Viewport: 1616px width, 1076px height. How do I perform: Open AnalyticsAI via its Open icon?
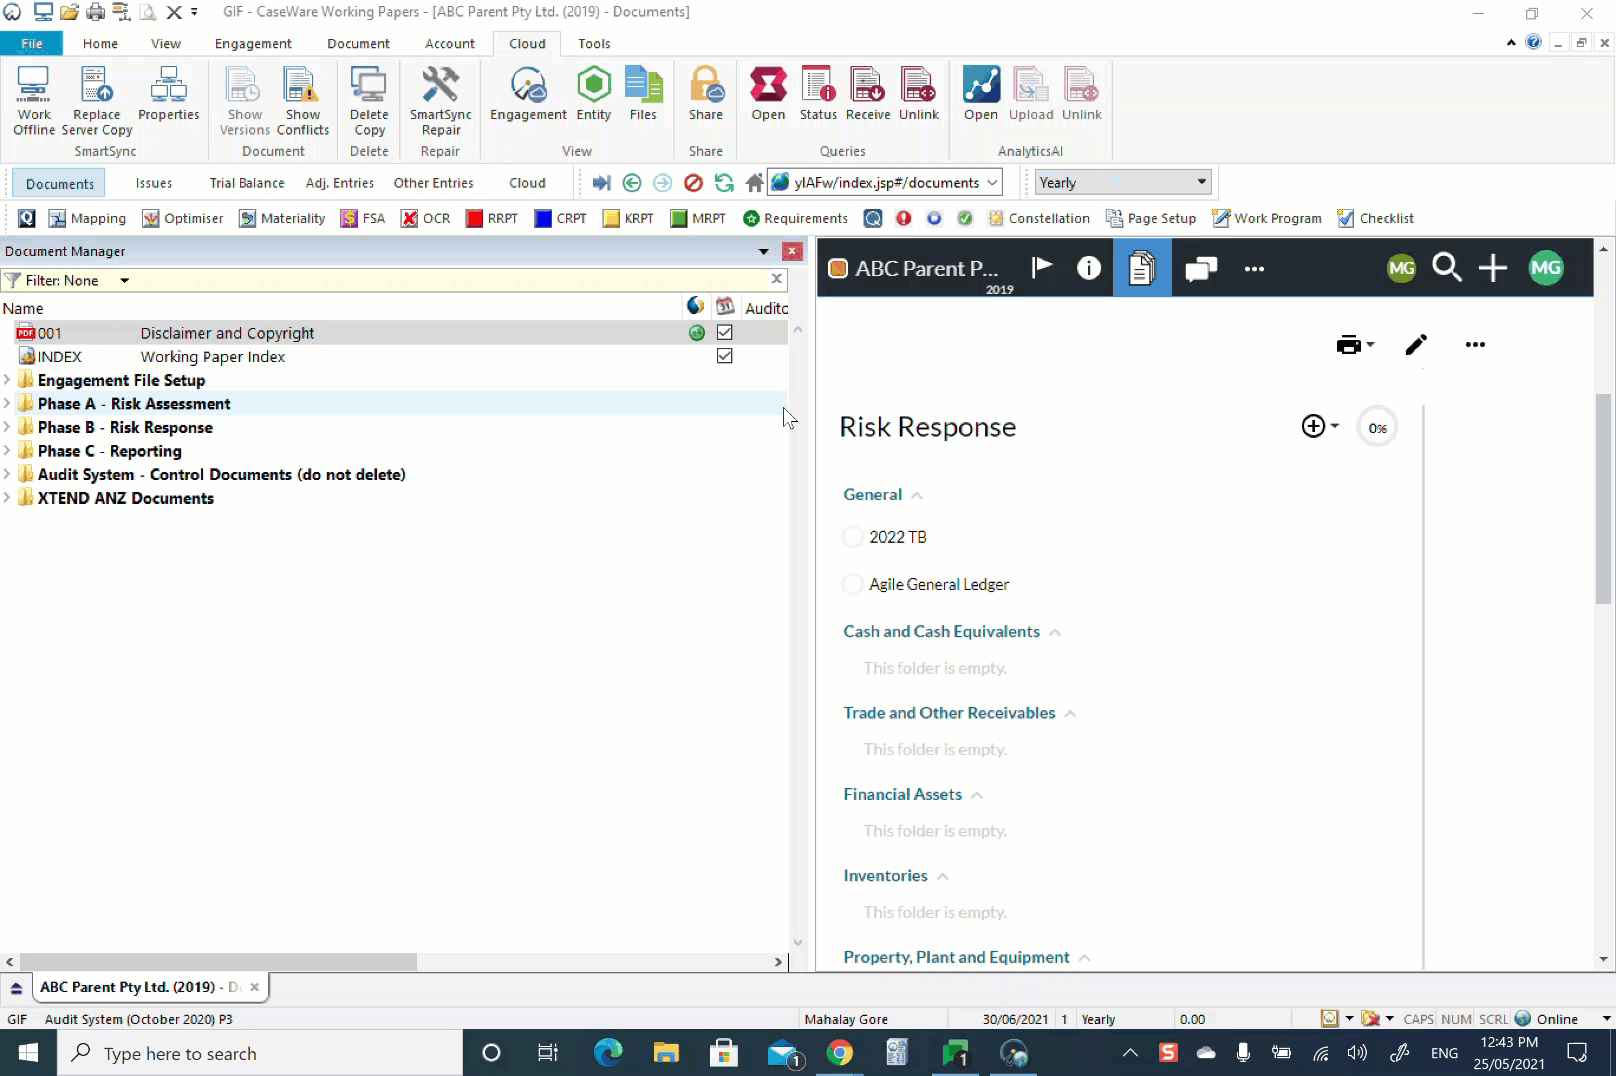[x=981, y=94]
